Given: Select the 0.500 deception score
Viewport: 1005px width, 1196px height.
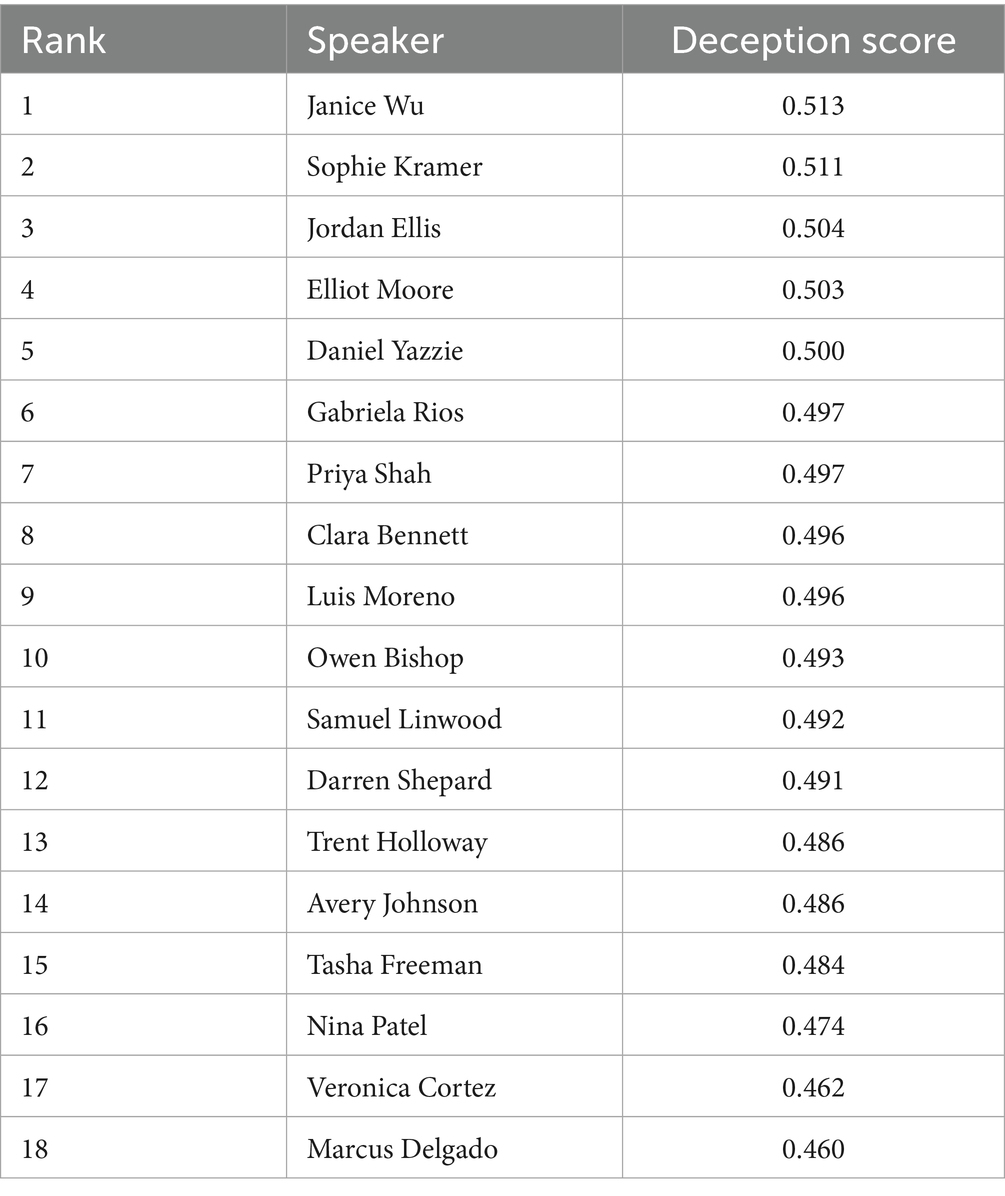Looking at the screenshot, I should tap(813, 351).
